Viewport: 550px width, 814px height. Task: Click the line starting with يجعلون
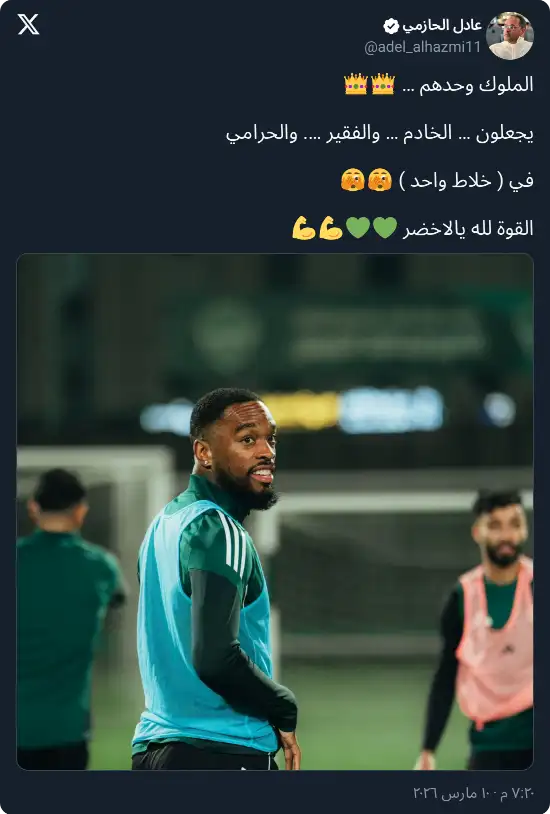(380, 133)
